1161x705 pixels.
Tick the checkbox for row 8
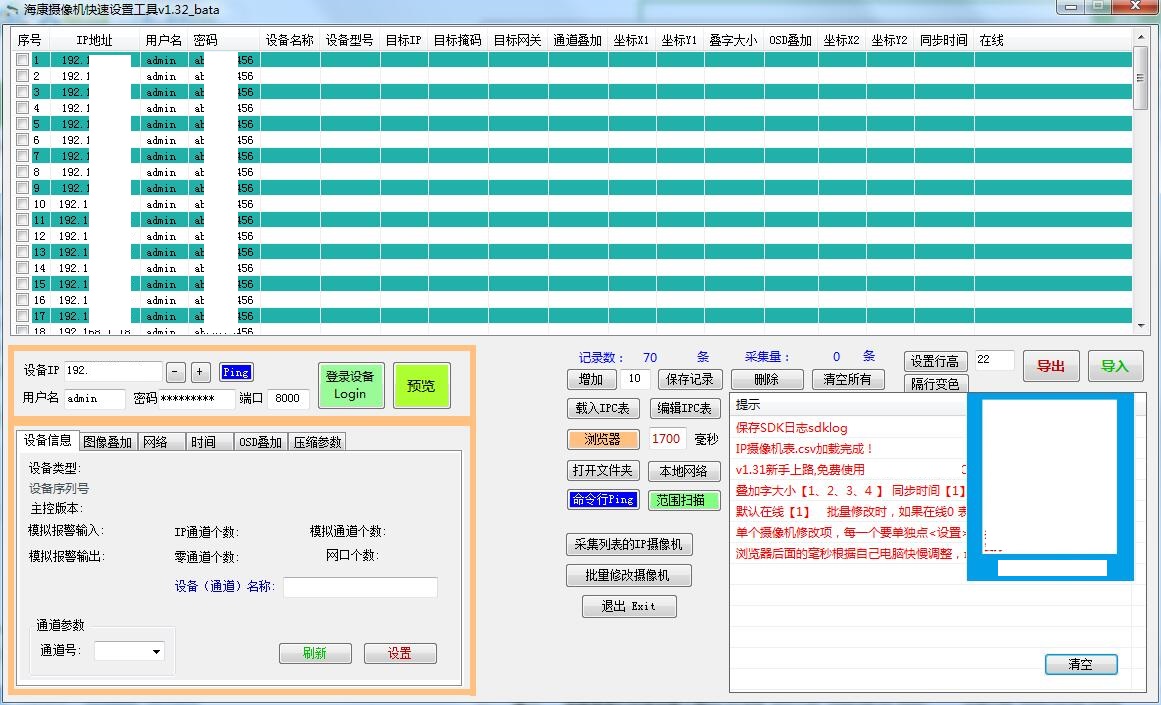pyautogui.click(x=22, y=172)
